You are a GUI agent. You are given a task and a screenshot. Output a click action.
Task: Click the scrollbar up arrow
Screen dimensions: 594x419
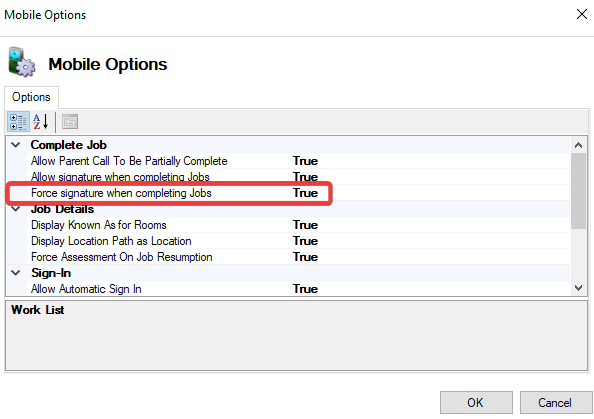pos(578,145)
